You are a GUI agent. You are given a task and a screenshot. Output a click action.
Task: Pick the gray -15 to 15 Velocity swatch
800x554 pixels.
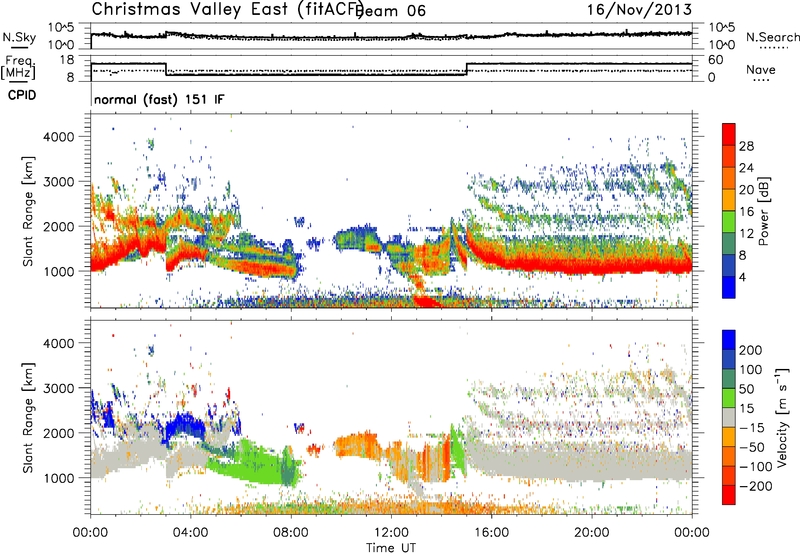(729, 418)
